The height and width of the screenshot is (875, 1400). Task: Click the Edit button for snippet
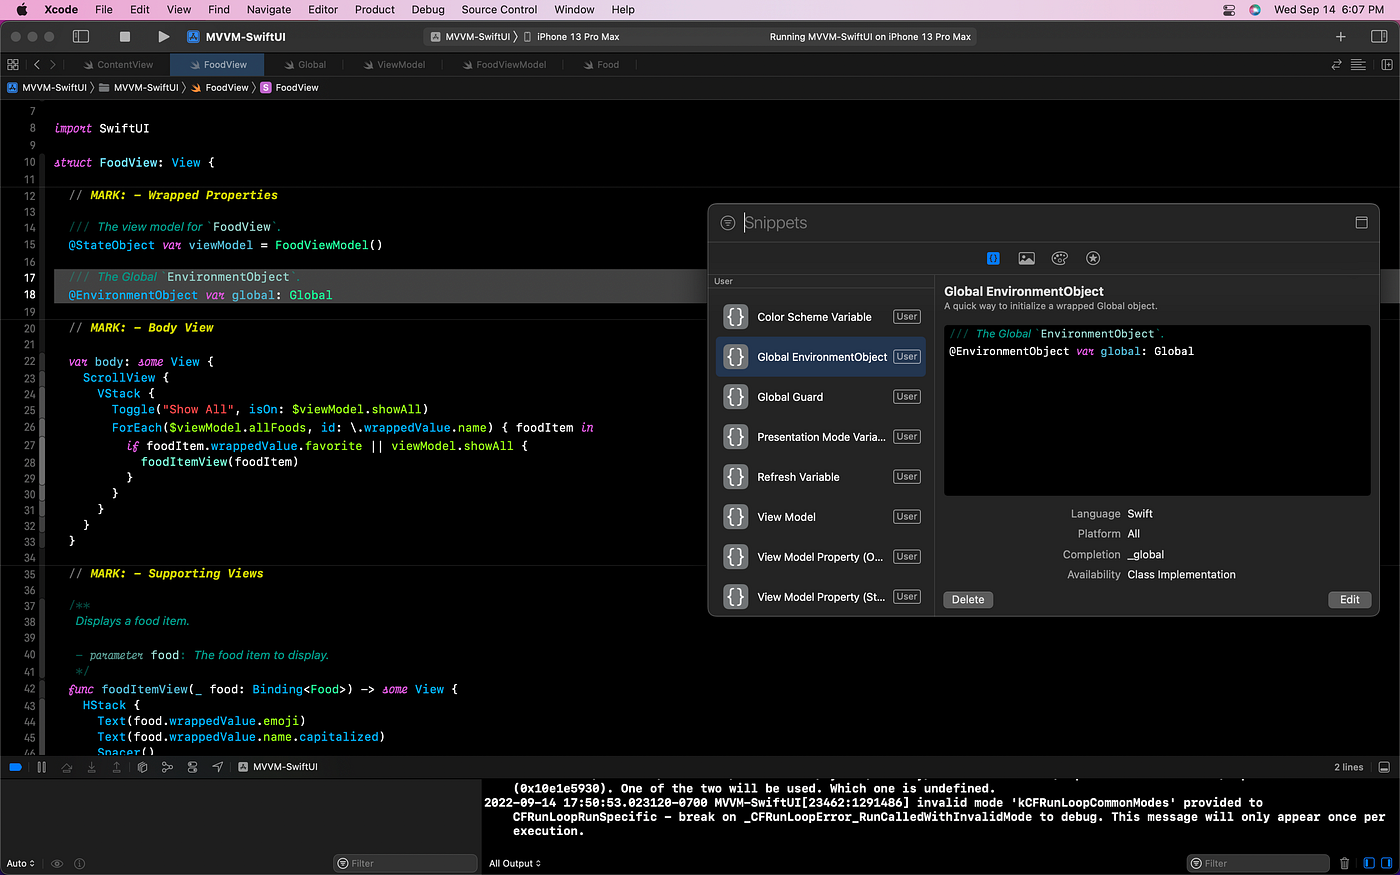click(x=1349, y=599)
